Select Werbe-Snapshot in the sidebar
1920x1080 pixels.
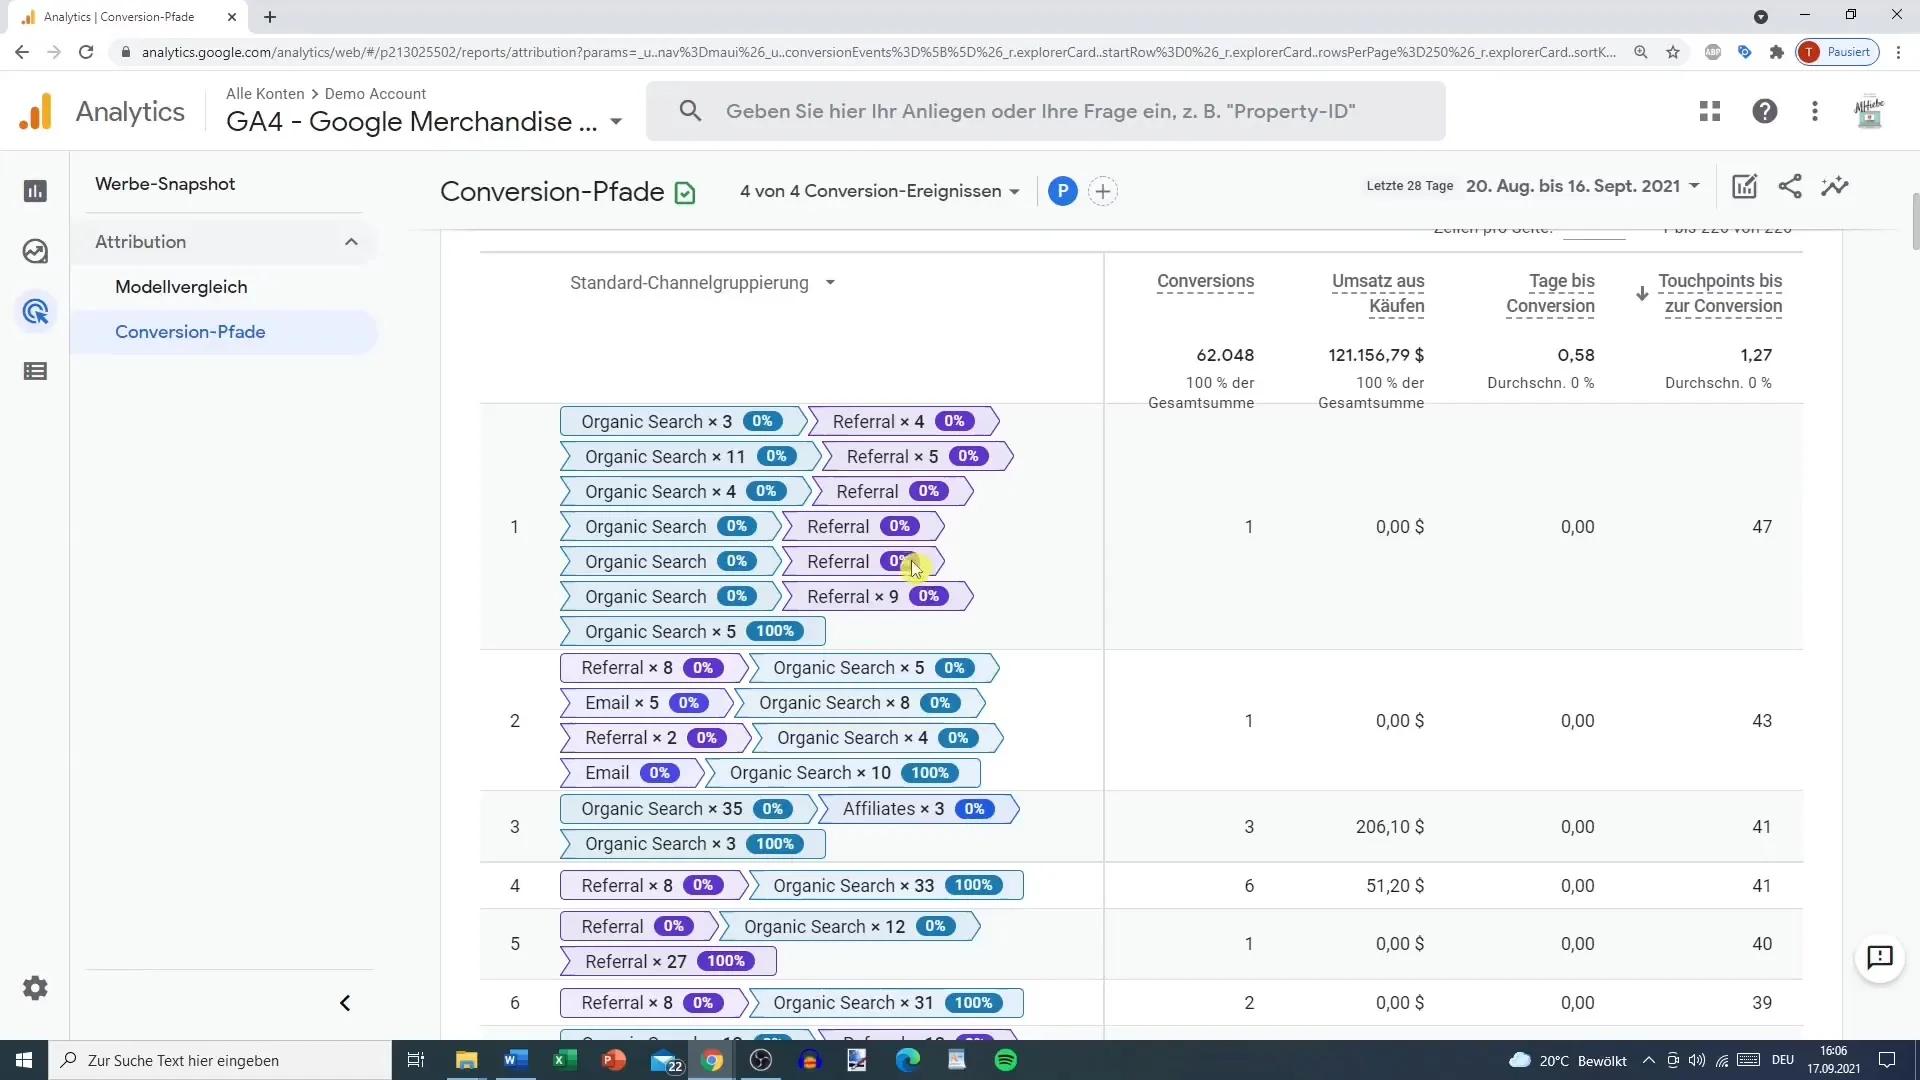tap(165, 184)
